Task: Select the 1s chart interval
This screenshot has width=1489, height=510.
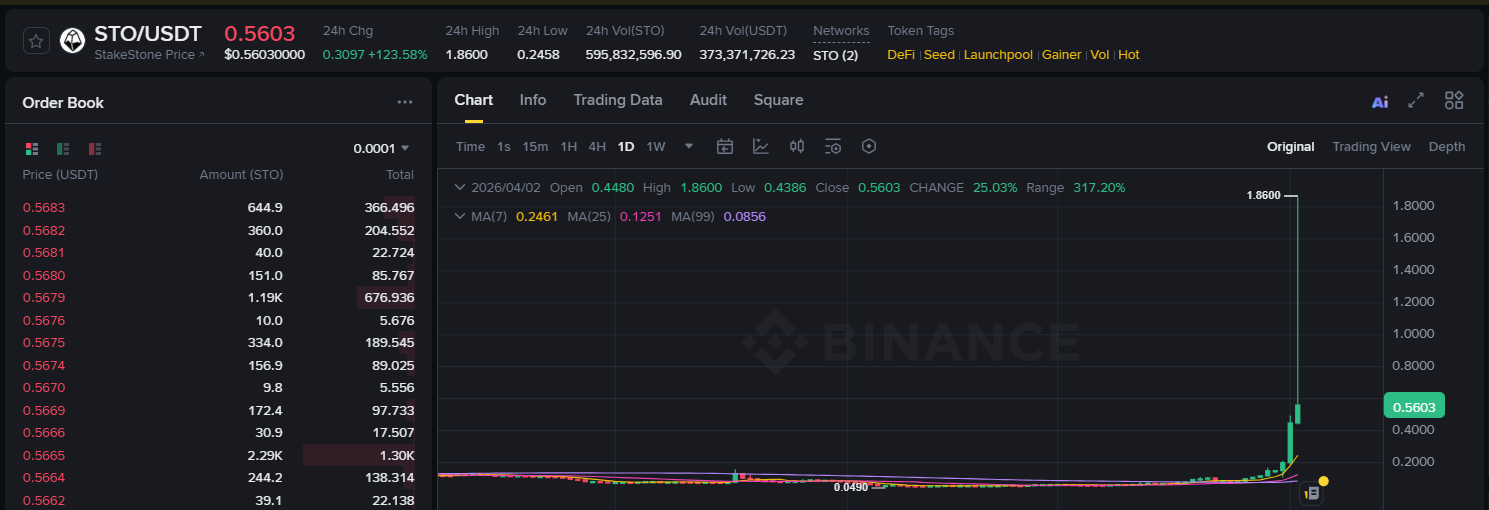Action: 504,146
